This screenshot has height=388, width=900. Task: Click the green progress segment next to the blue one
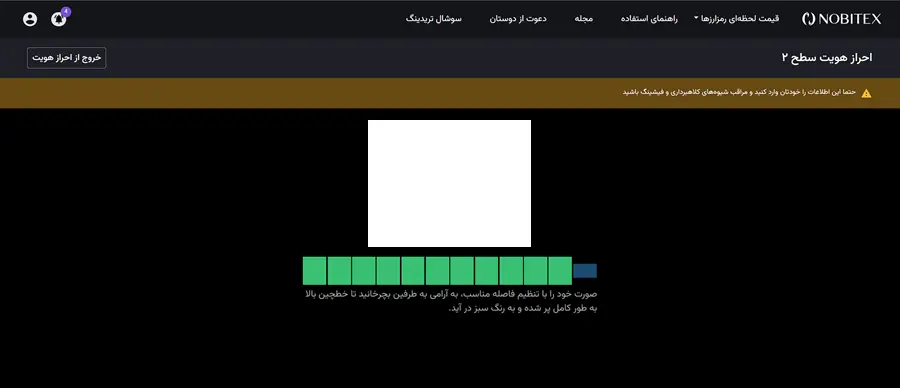560,271
